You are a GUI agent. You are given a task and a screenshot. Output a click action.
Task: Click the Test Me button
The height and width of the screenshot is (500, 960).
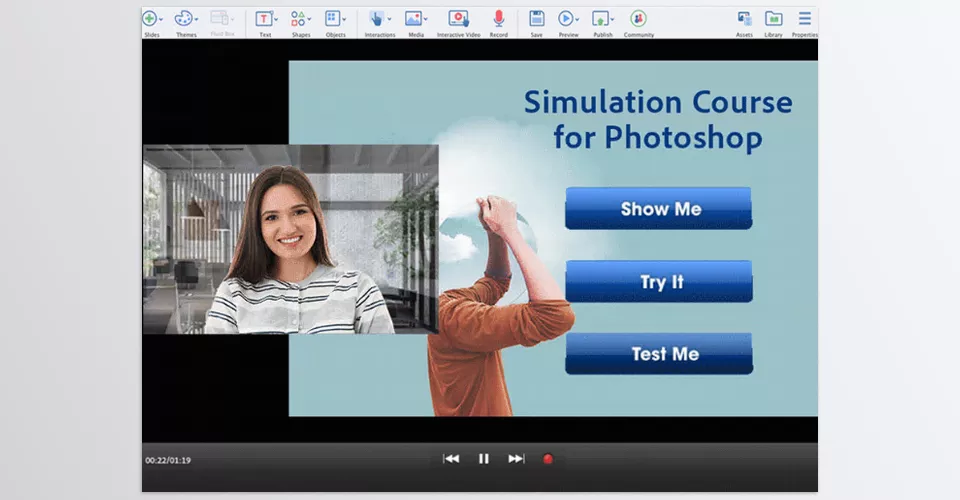click(659, 354)
